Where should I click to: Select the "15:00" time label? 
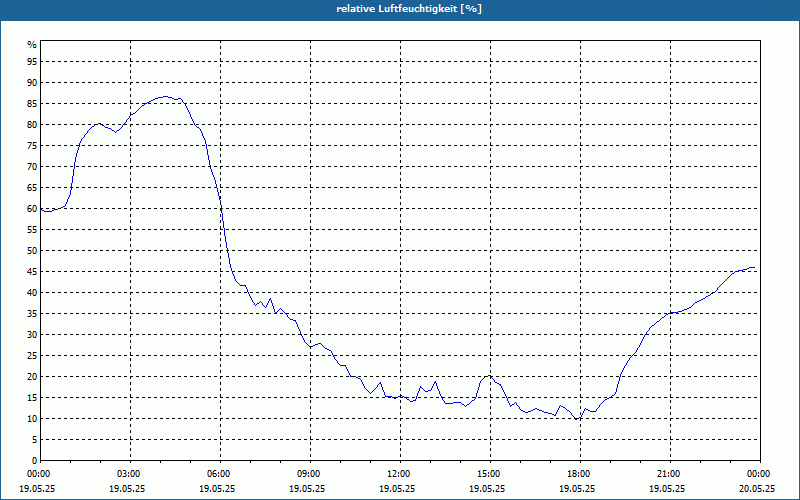pos(490,474)
